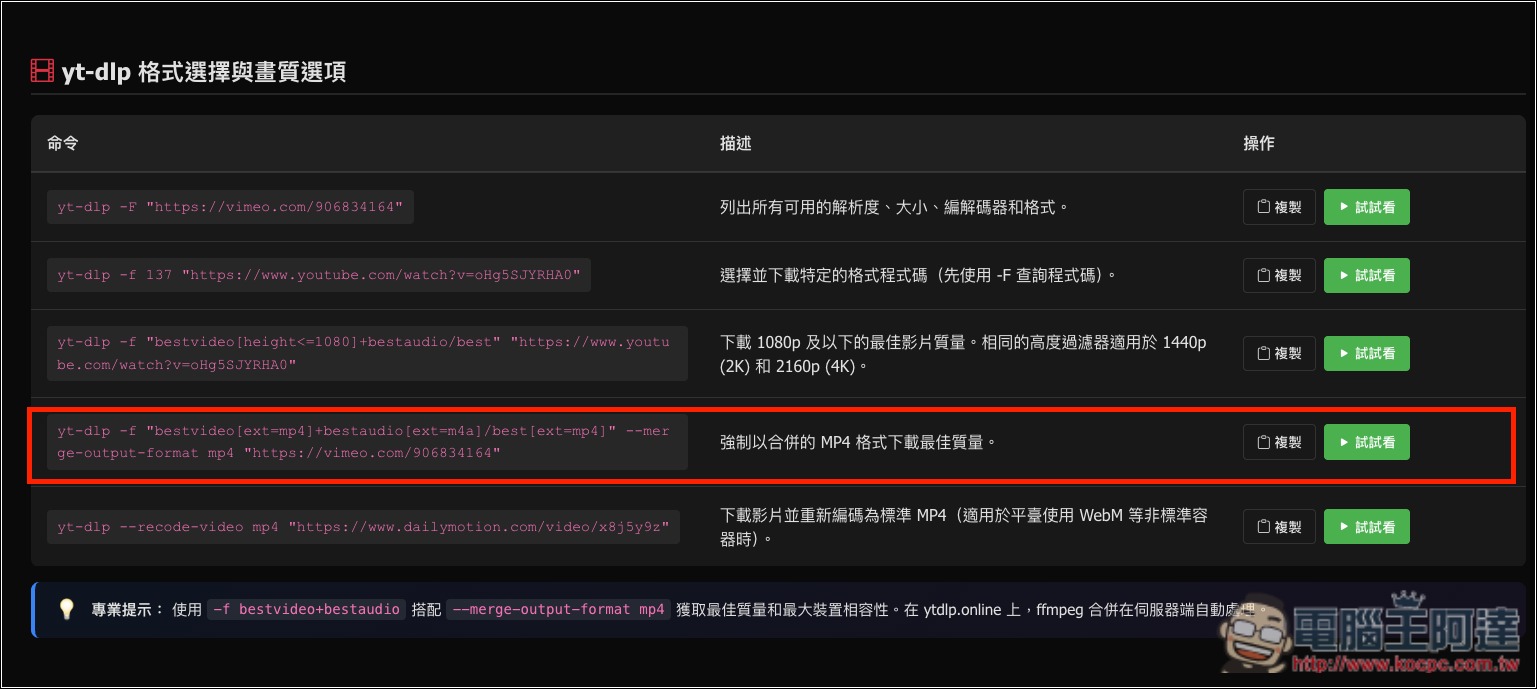The height and width of the screenshot is (689, 1537).
Task: Click the yt-dlp -f 137 youtube command
Action: 319,275
